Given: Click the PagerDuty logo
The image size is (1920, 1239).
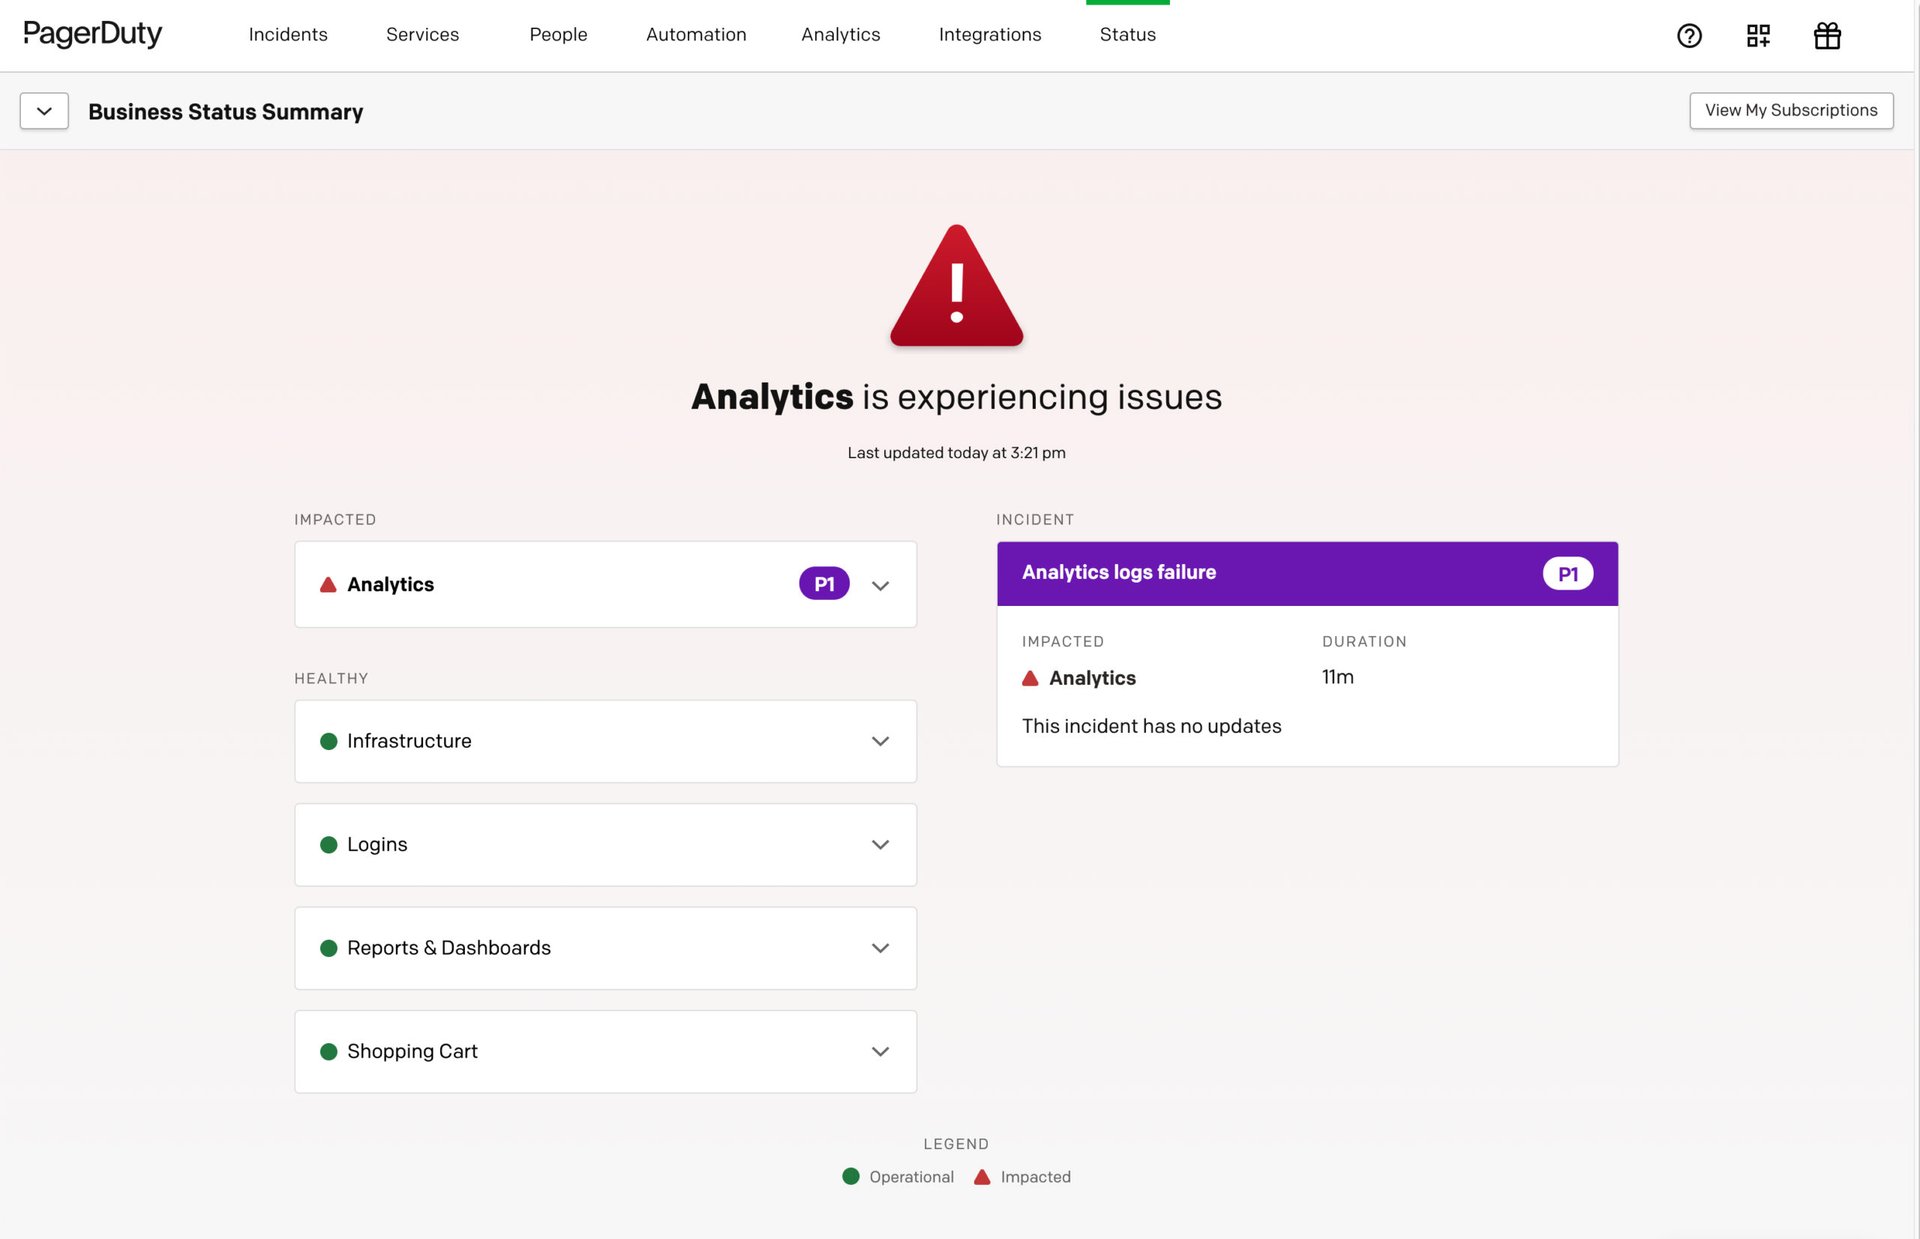Looking at the screenshot, I should pos(93,33).
